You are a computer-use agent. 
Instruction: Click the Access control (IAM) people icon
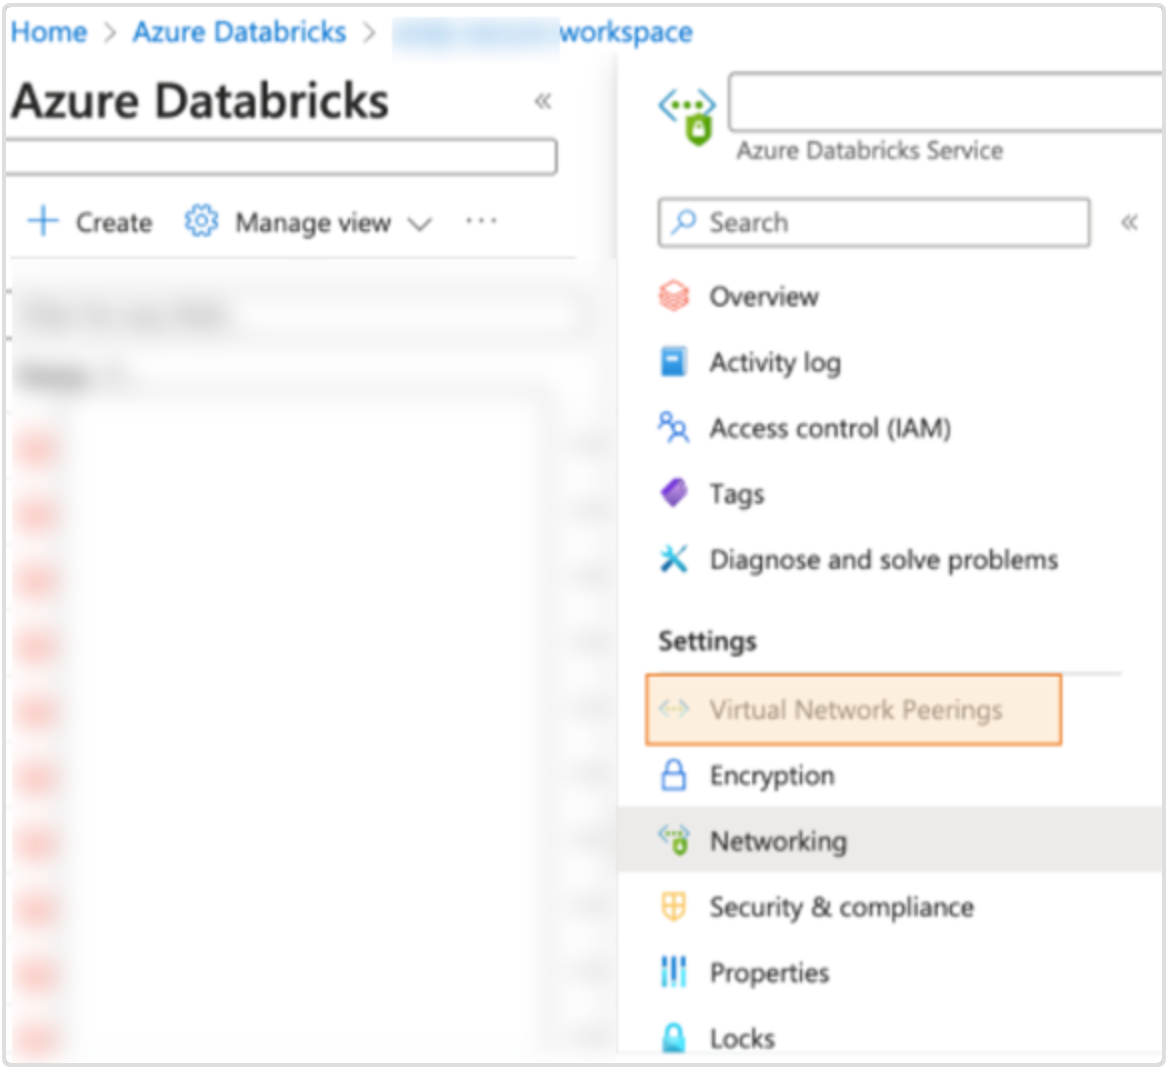tap(674, 428)
